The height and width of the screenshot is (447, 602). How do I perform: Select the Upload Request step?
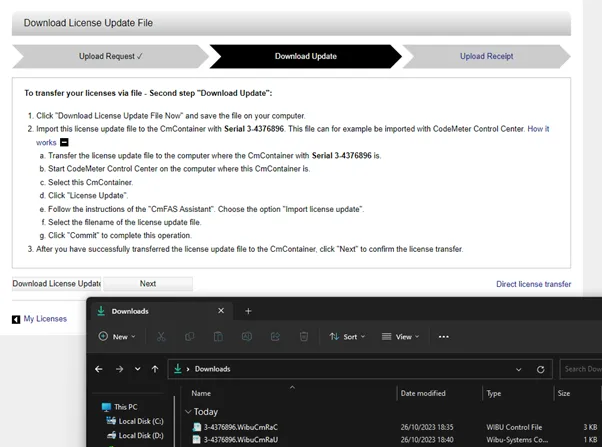point(111,56)
